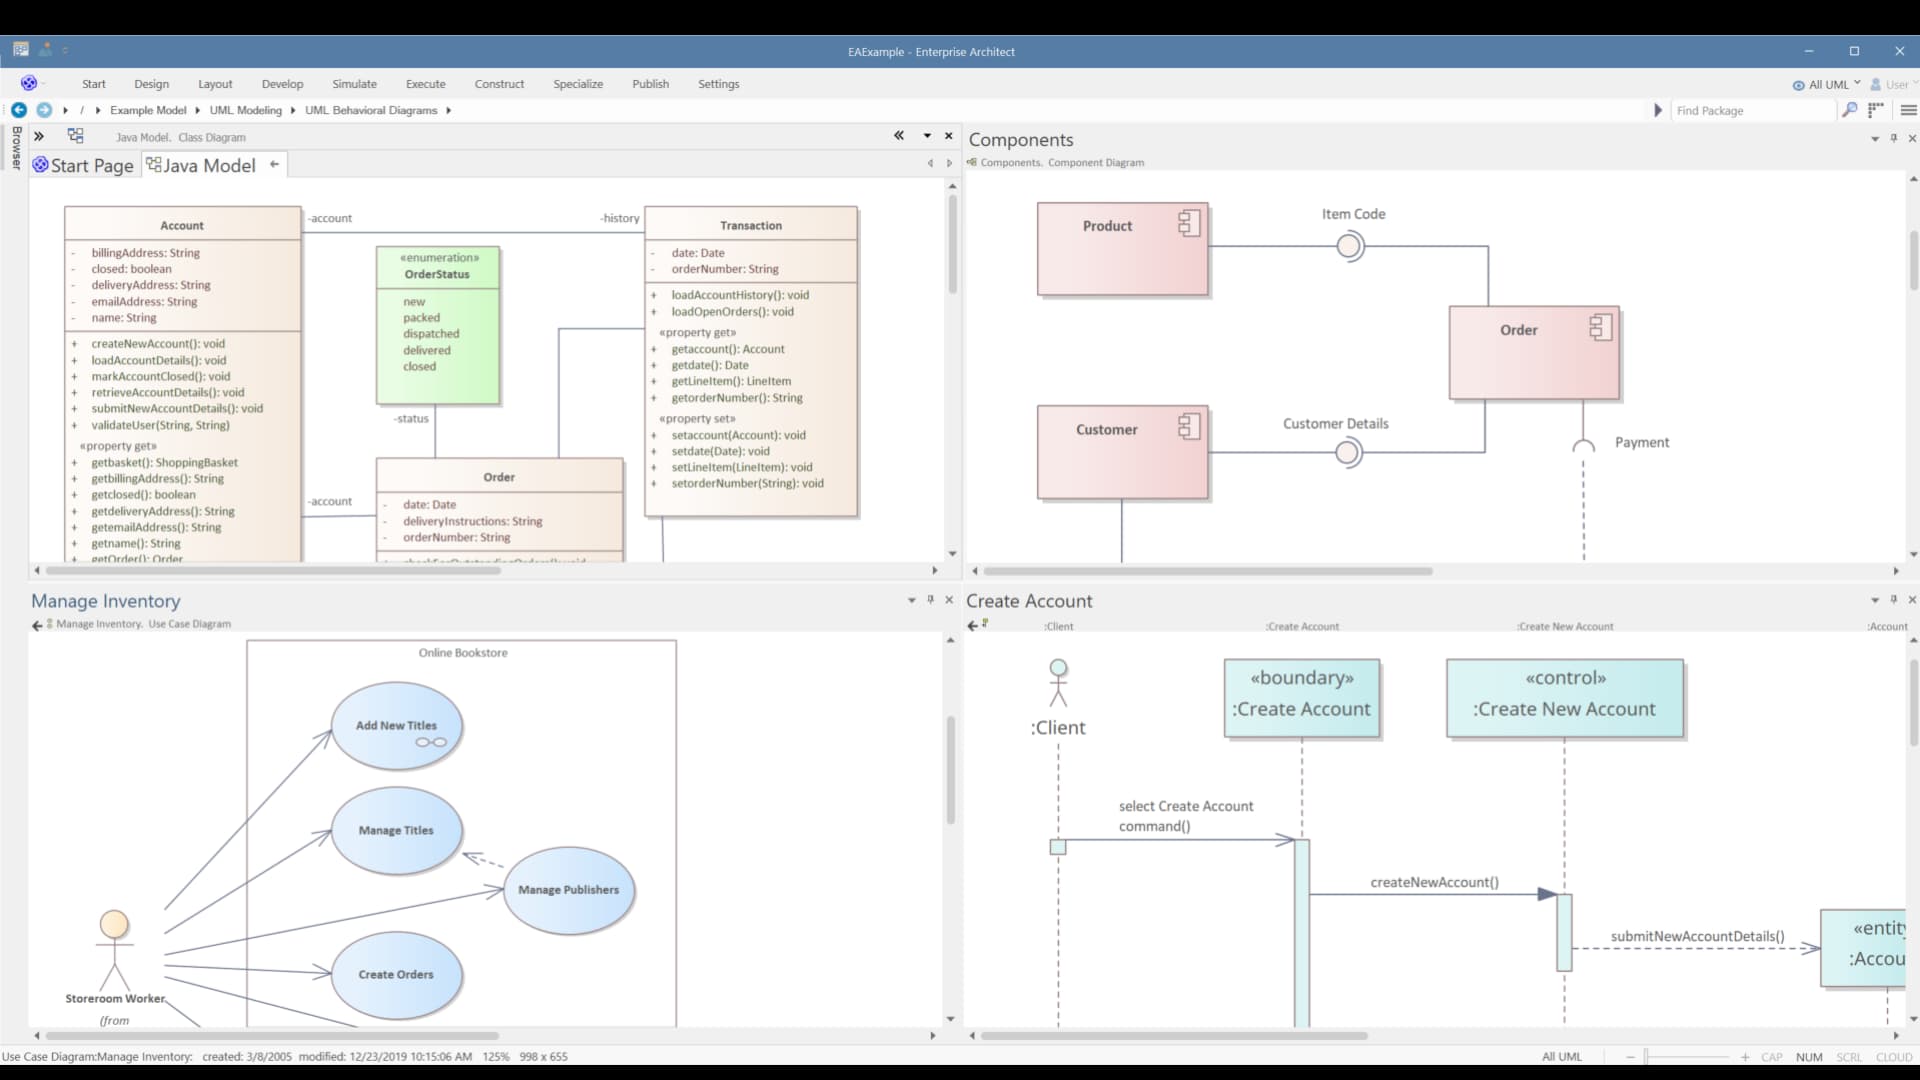Open the Manage Inventory panel dropdown arrow
Viewport: 1920px width, 1080px height.
click(911, 600)
